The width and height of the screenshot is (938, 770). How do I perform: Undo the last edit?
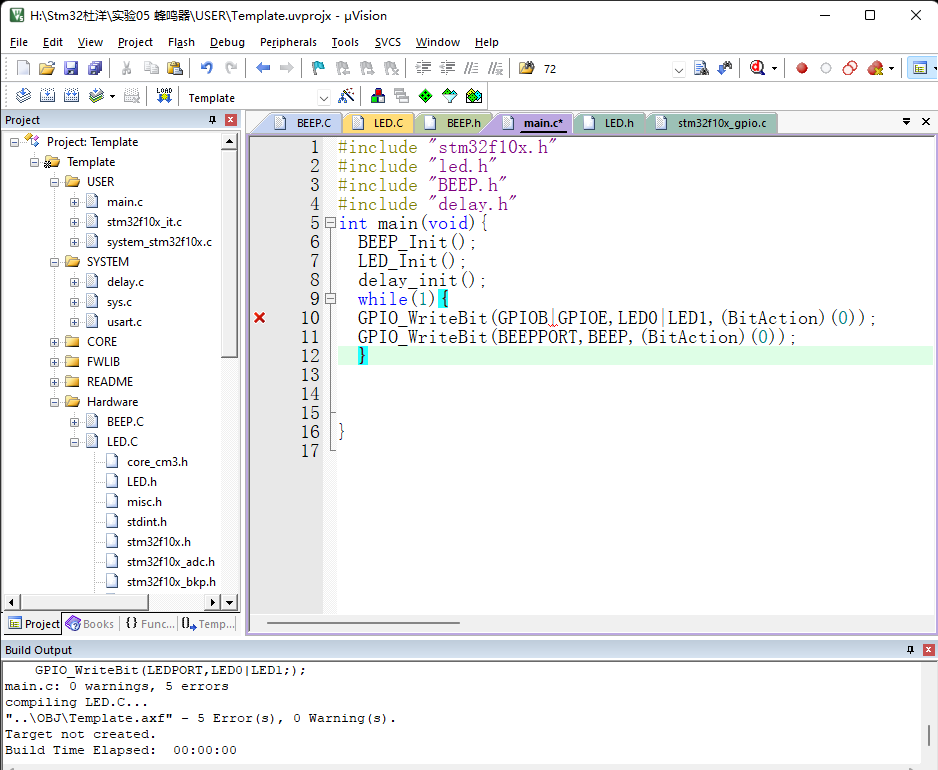(x=208, y=67)
